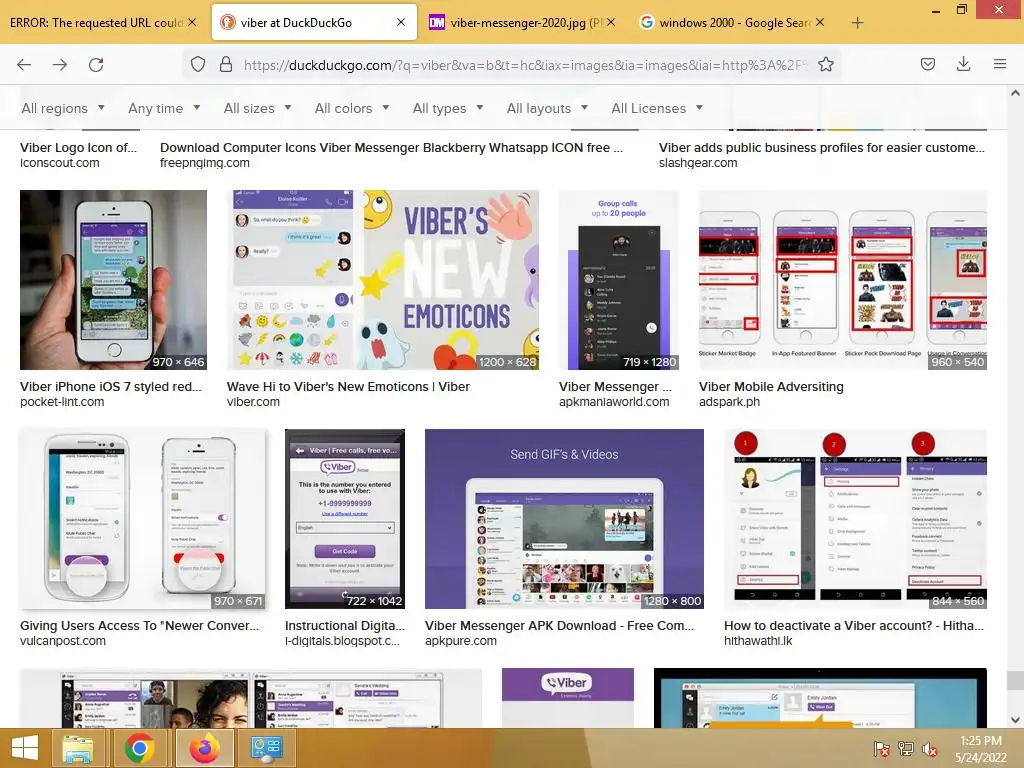Image resolution: width=1024 pixels, height=768 pixels.
Task: View site security padlock info
Action: (226, 65)
